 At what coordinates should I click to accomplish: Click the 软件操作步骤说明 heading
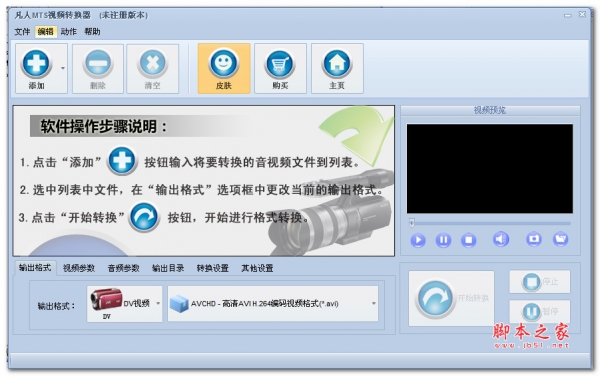pos(104,126)
